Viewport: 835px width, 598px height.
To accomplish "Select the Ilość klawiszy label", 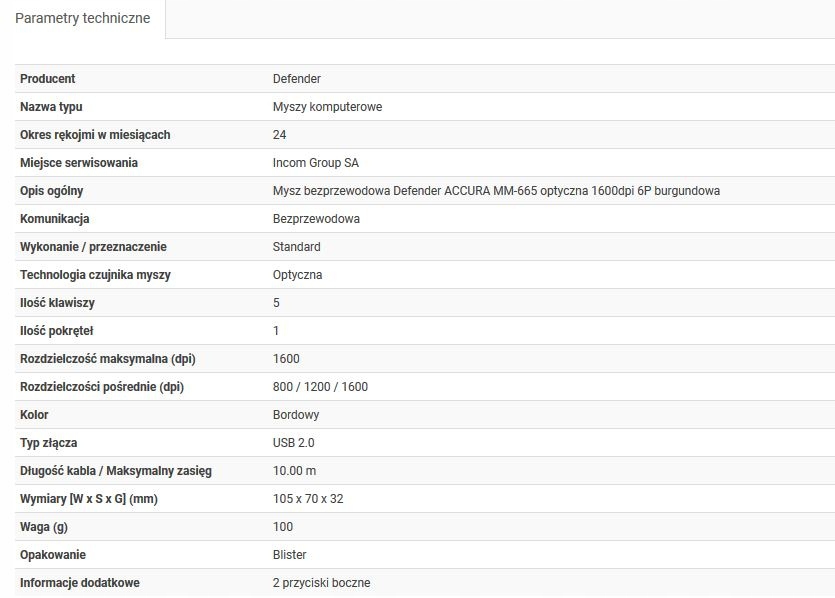I will pyautogui.click(x=57, y=303).
